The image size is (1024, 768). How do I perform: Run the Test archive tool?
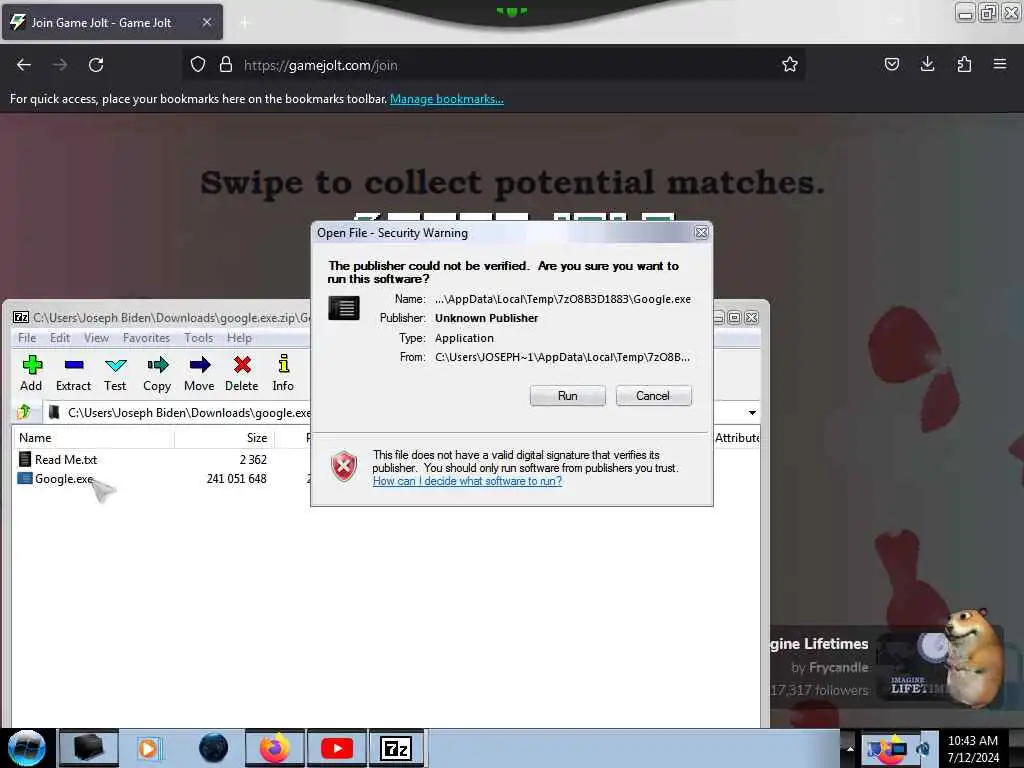[x=115, y=374]
